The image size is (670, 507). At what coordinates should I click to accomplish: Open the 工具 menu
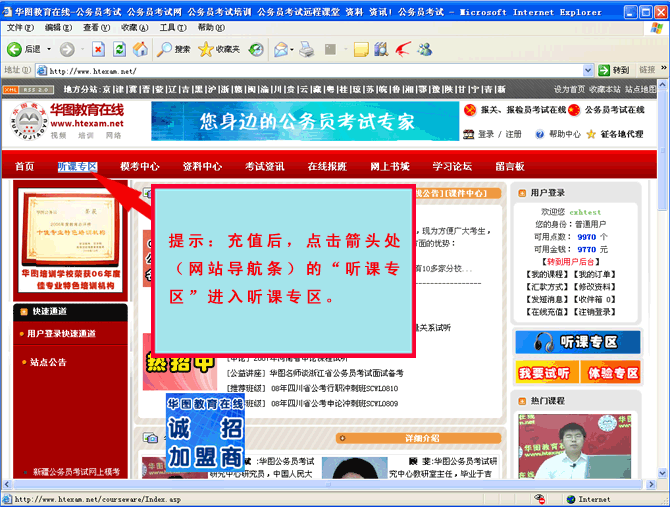(173, 28)
